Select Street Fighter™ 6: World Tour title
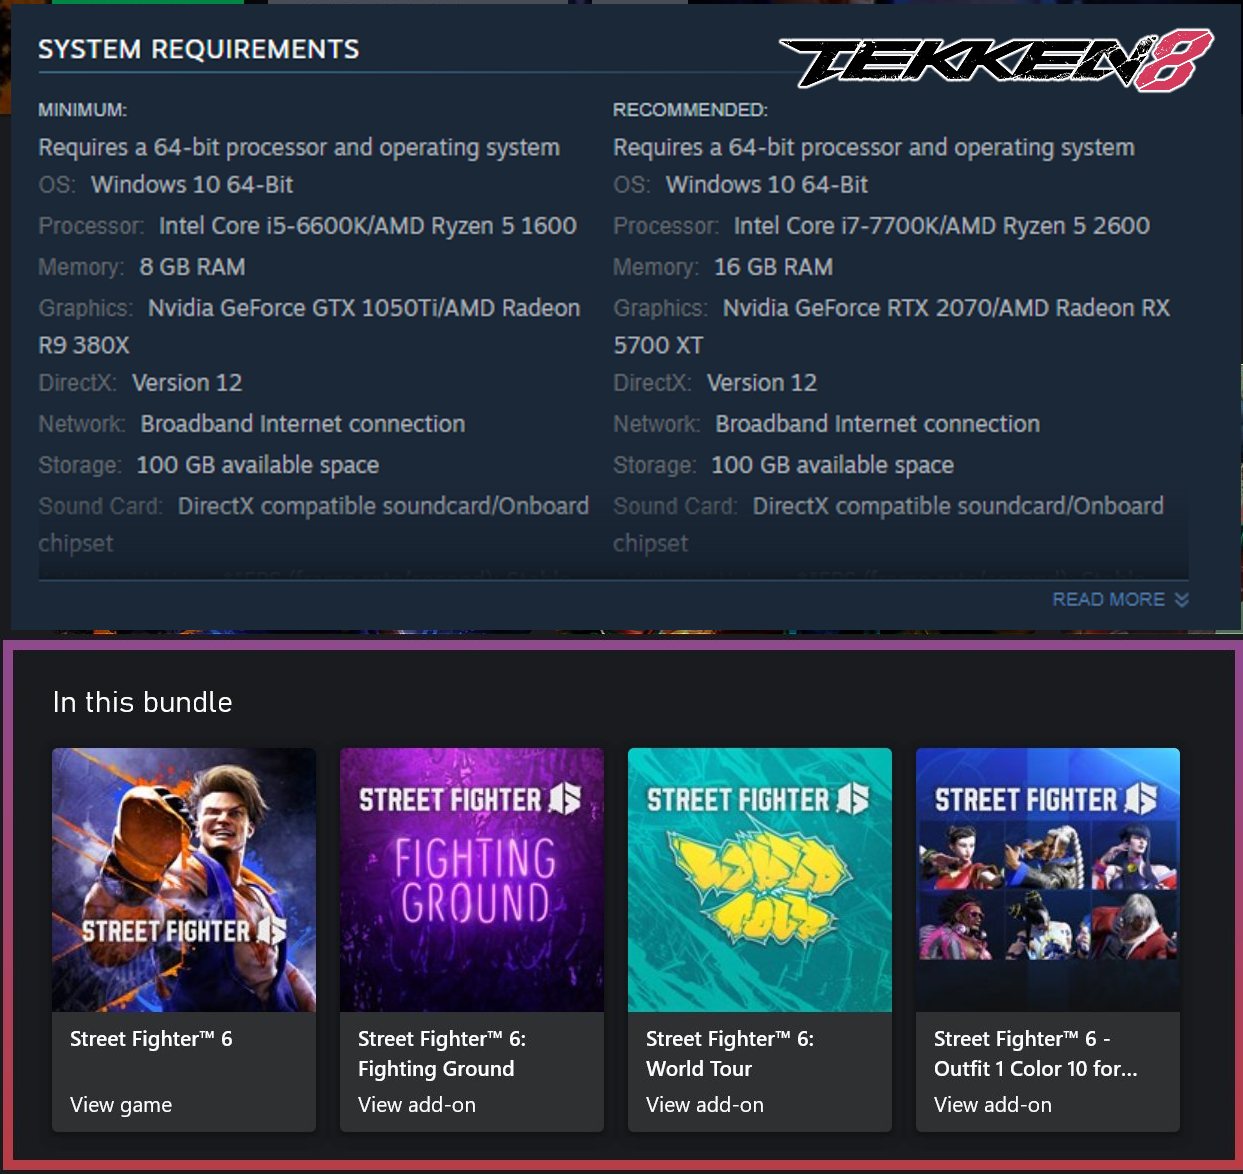 [730, 1054]
